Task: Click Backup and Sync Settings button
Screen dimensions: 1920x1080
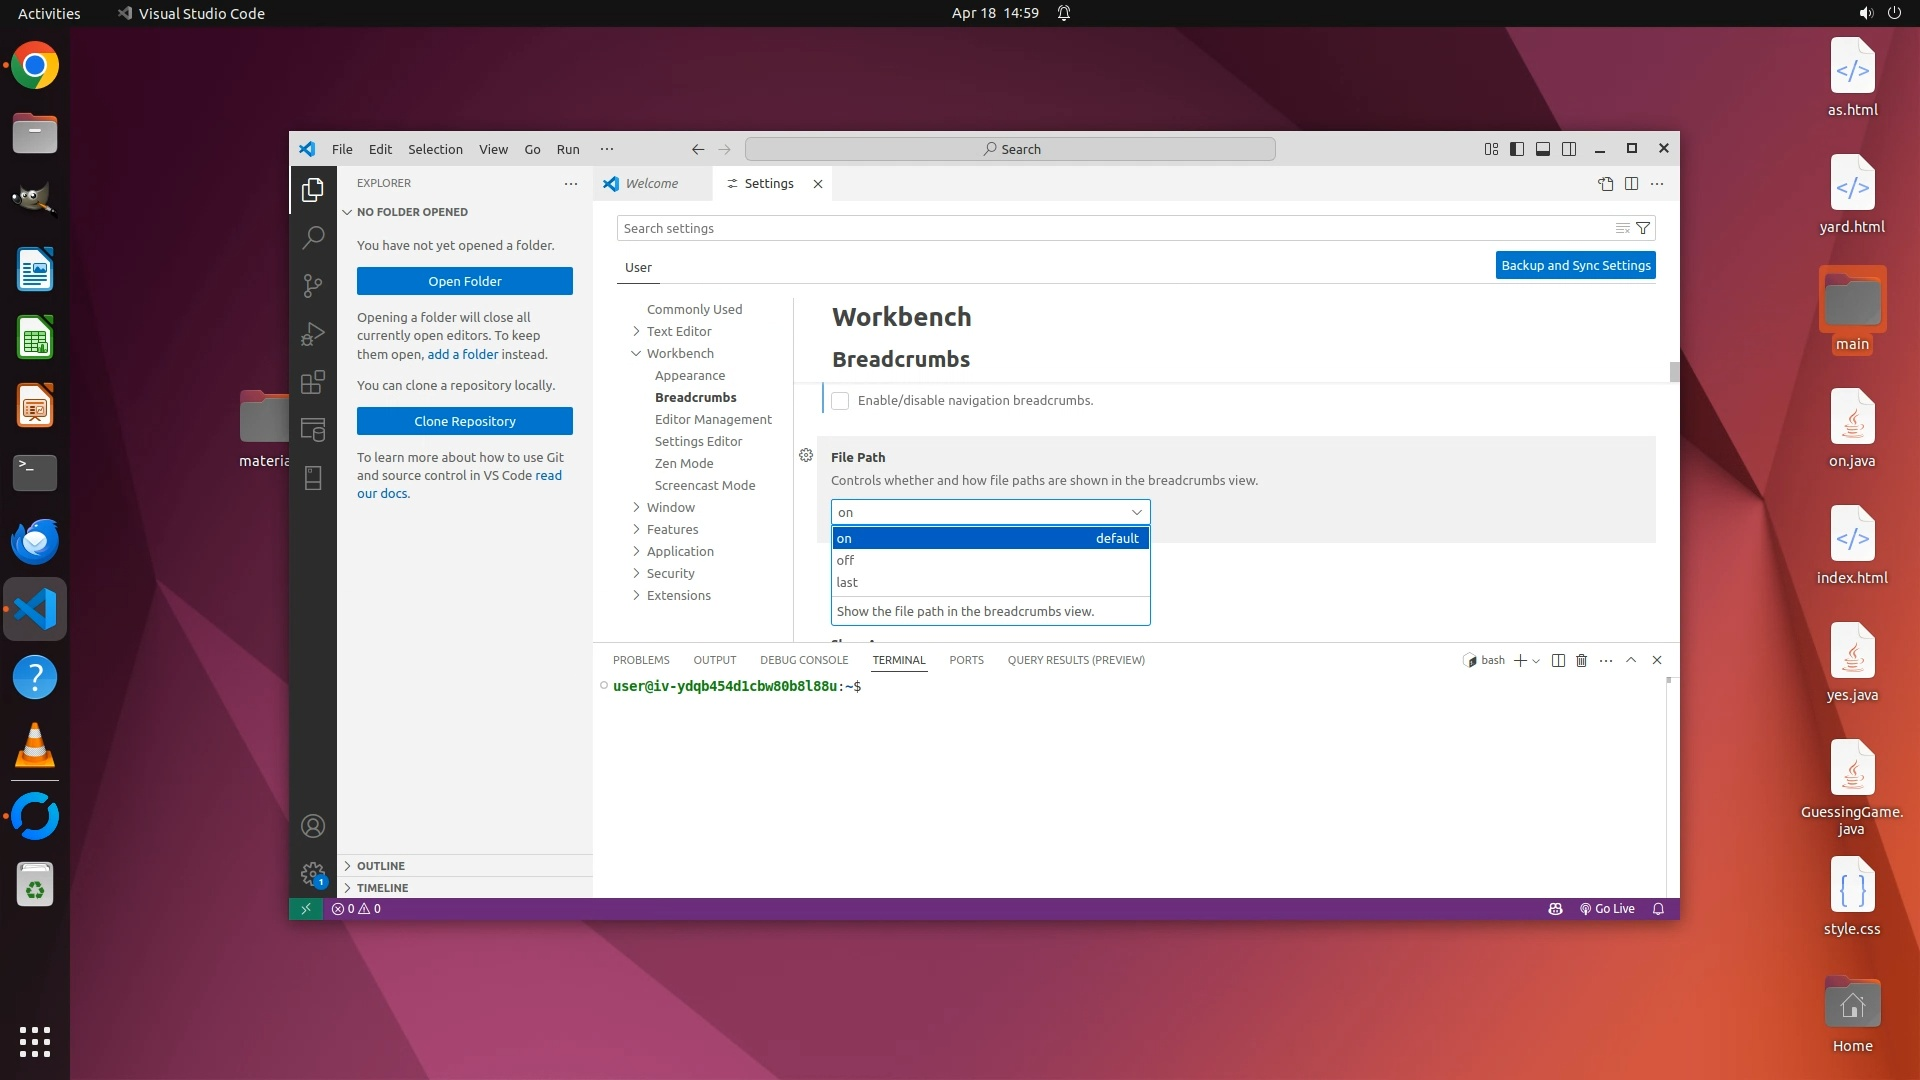Action: (x=1575, y=265)
